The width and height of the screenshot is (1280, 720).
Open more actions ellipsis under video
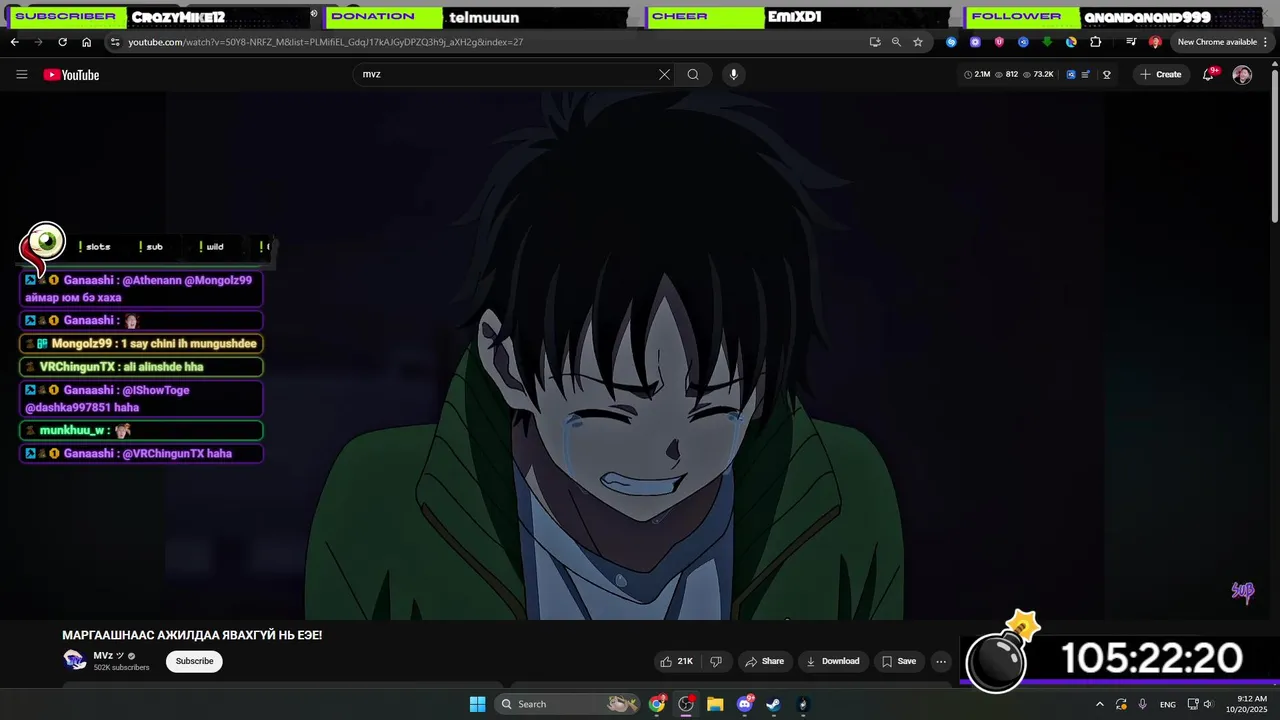(941, 661)
